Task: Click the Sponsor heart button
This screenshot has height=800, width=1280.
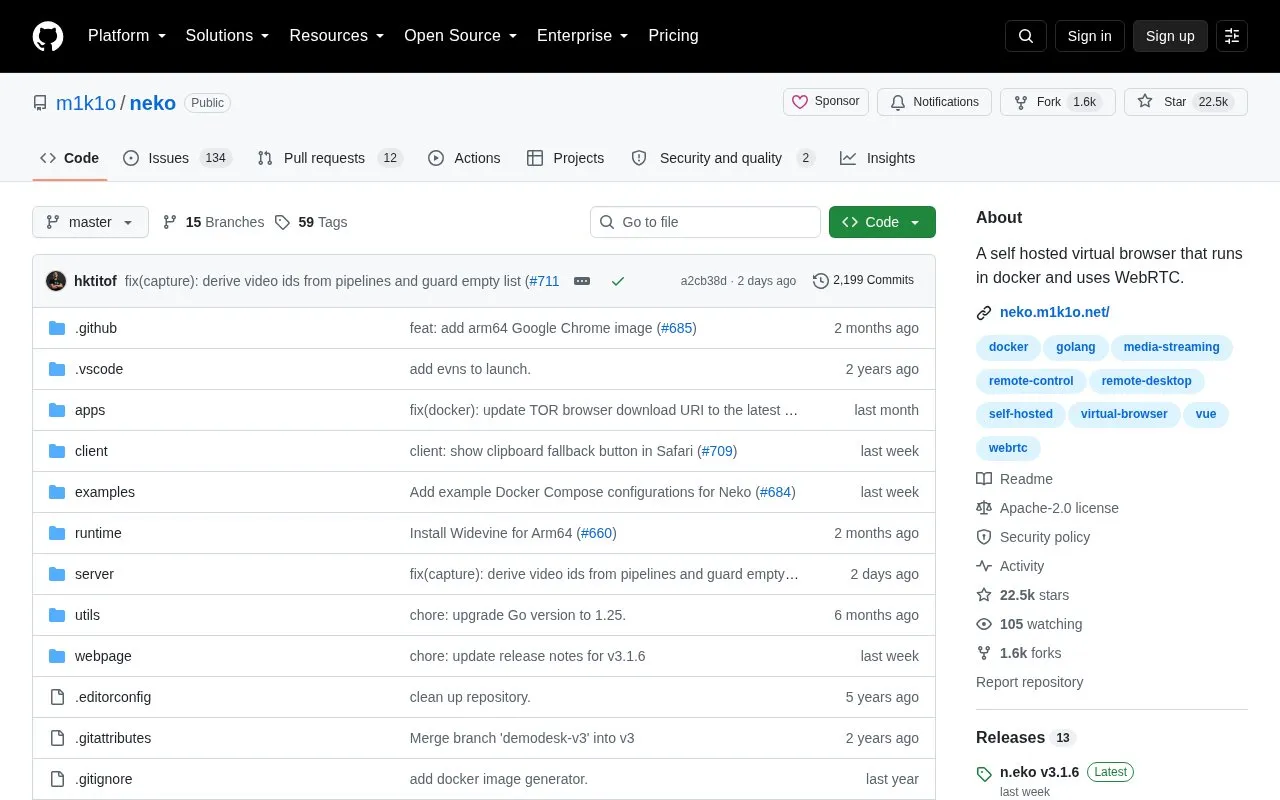Action: coord(826,102)
